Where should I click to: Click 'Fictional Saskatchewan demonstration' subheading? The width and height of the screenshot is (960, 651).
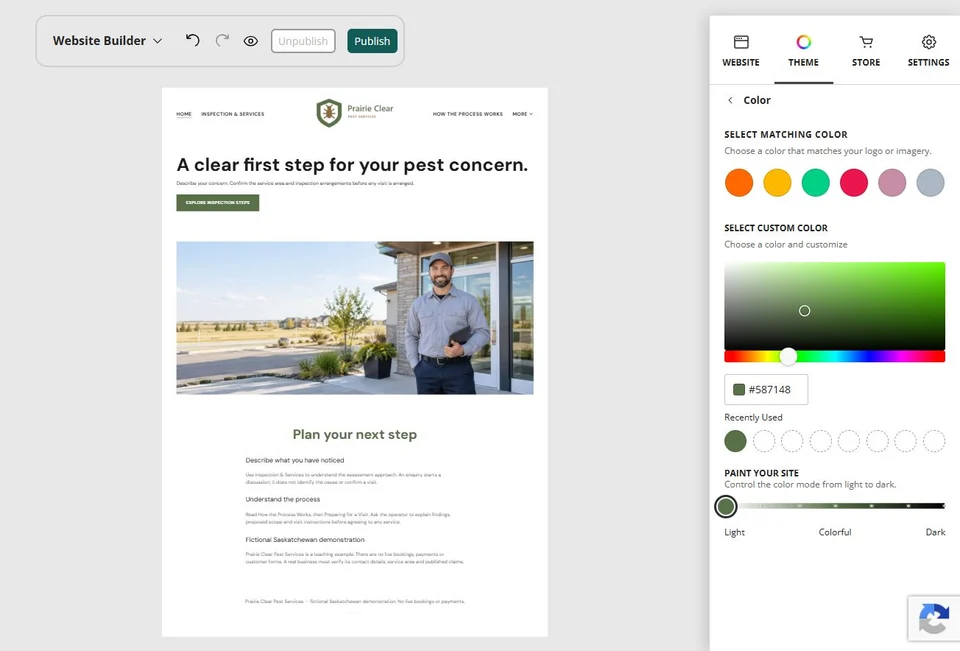(305, 540)
